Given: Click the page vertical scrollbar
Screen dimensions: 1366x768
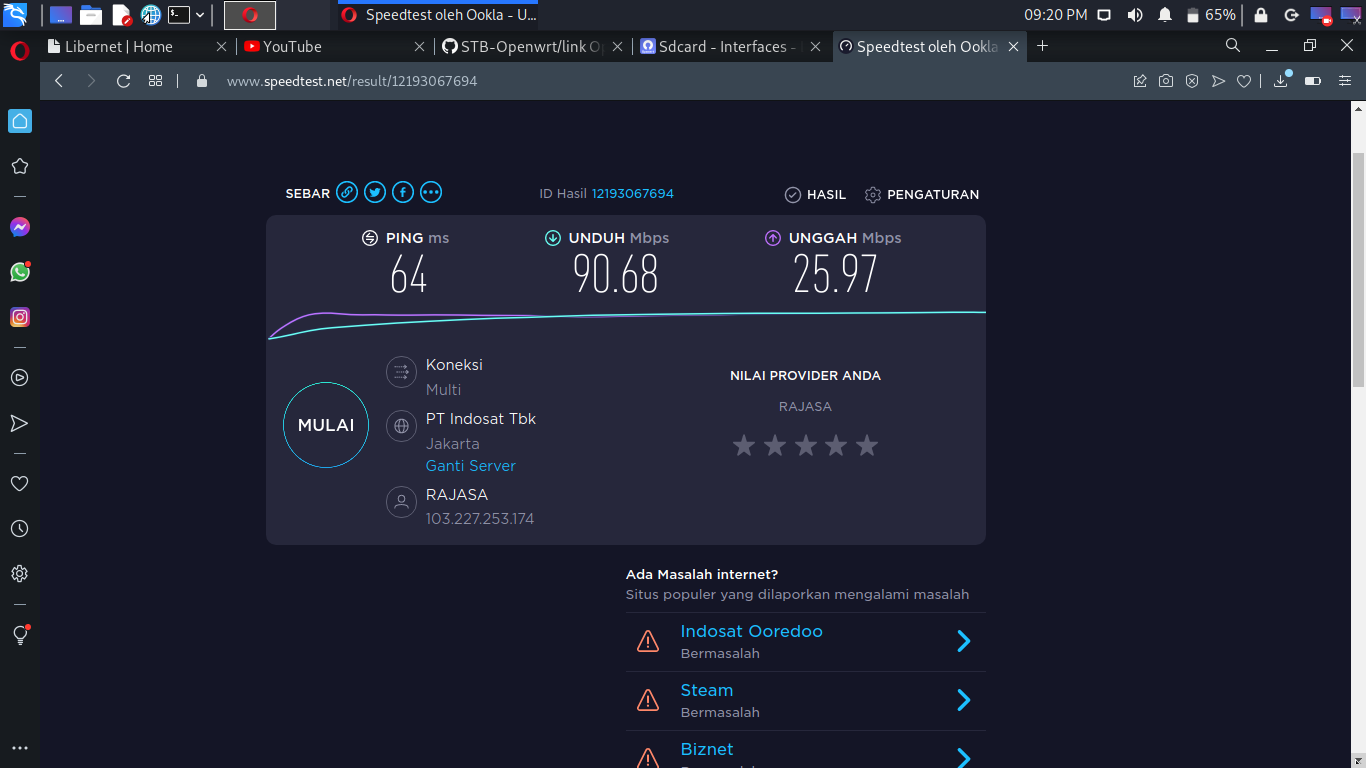Looking at the screenshot, I should click(1358, 270).
